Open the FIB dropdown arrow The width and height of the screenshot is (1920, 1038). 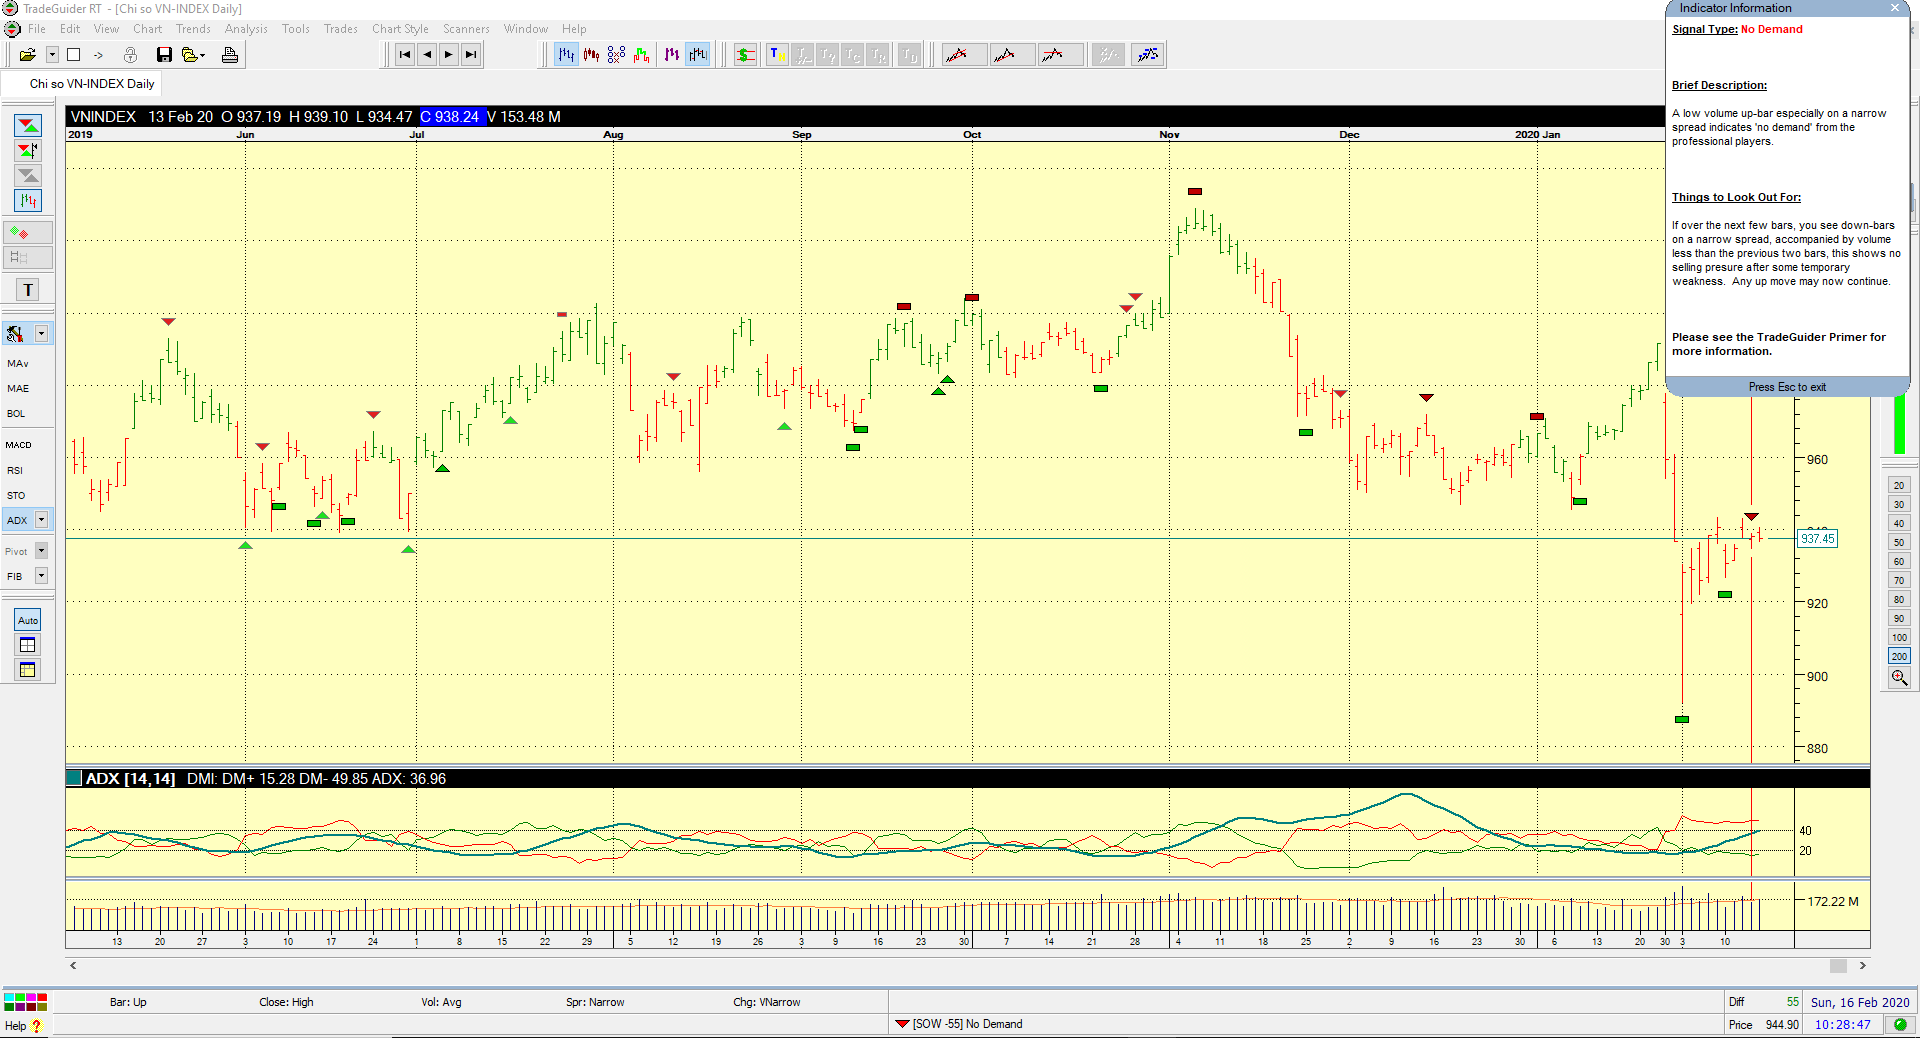click(41, 576)
